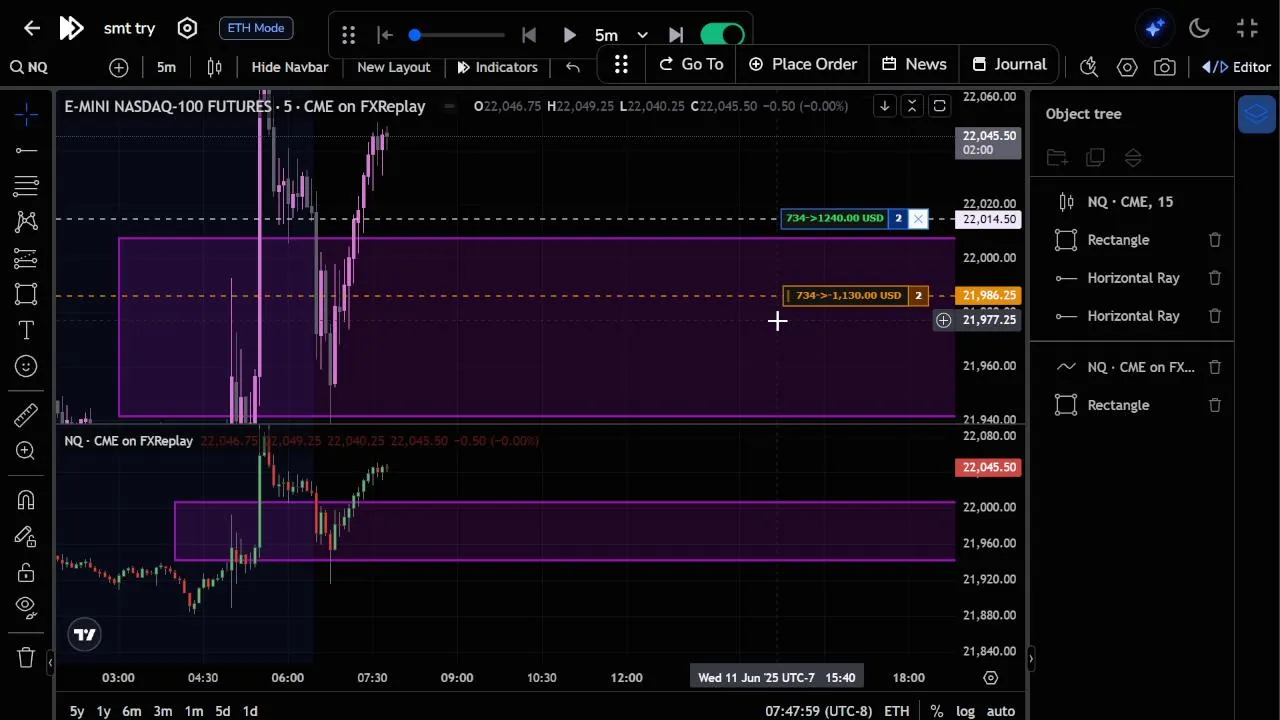Select the trend line drawing tool

click(x=26, y=150)
